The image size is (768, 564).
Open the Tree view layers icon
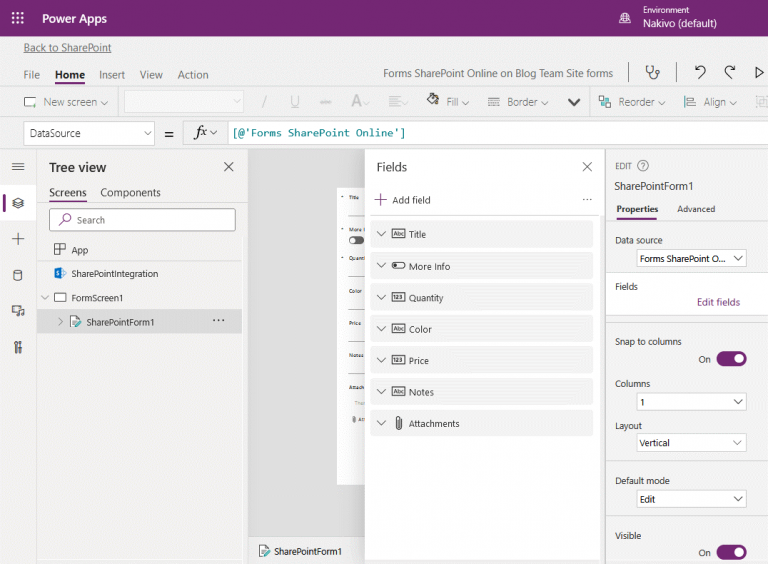(18, 203)
